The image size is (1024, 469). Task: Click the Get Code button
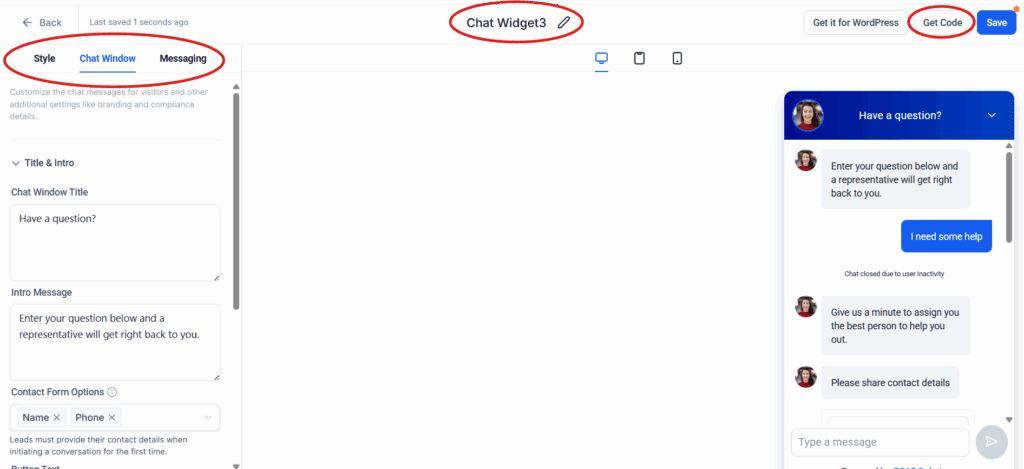click(942, 23)
